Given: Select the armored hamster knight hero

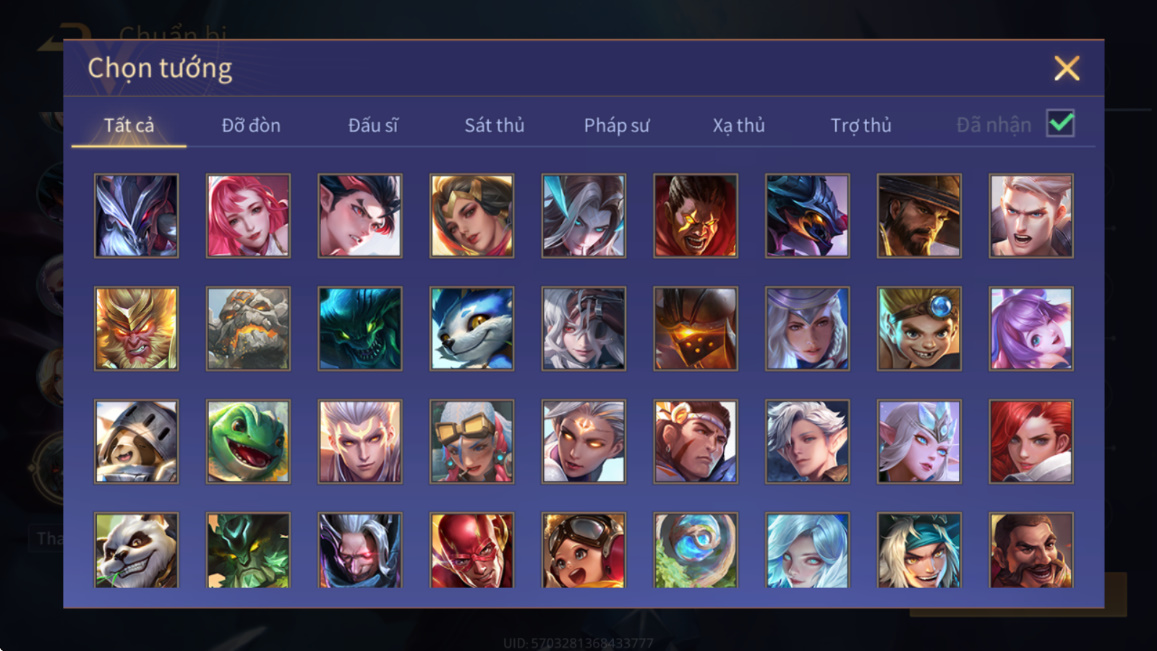Looking at the screenshot, I should click(x=137, y=441).
